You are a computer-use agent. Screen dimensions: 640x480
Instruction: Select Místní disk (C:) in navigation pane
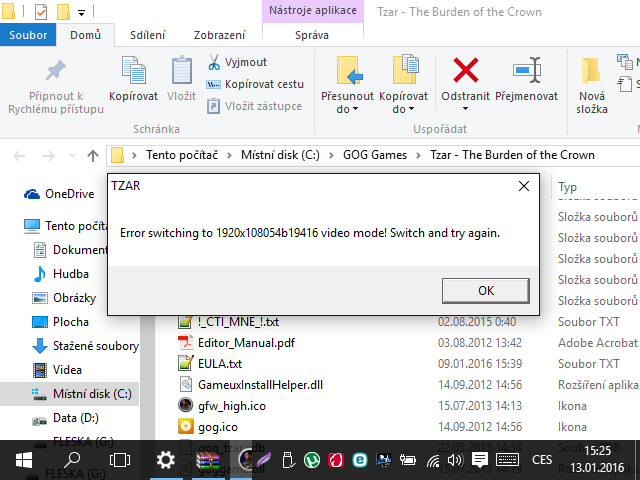click(x=91, y=394)
